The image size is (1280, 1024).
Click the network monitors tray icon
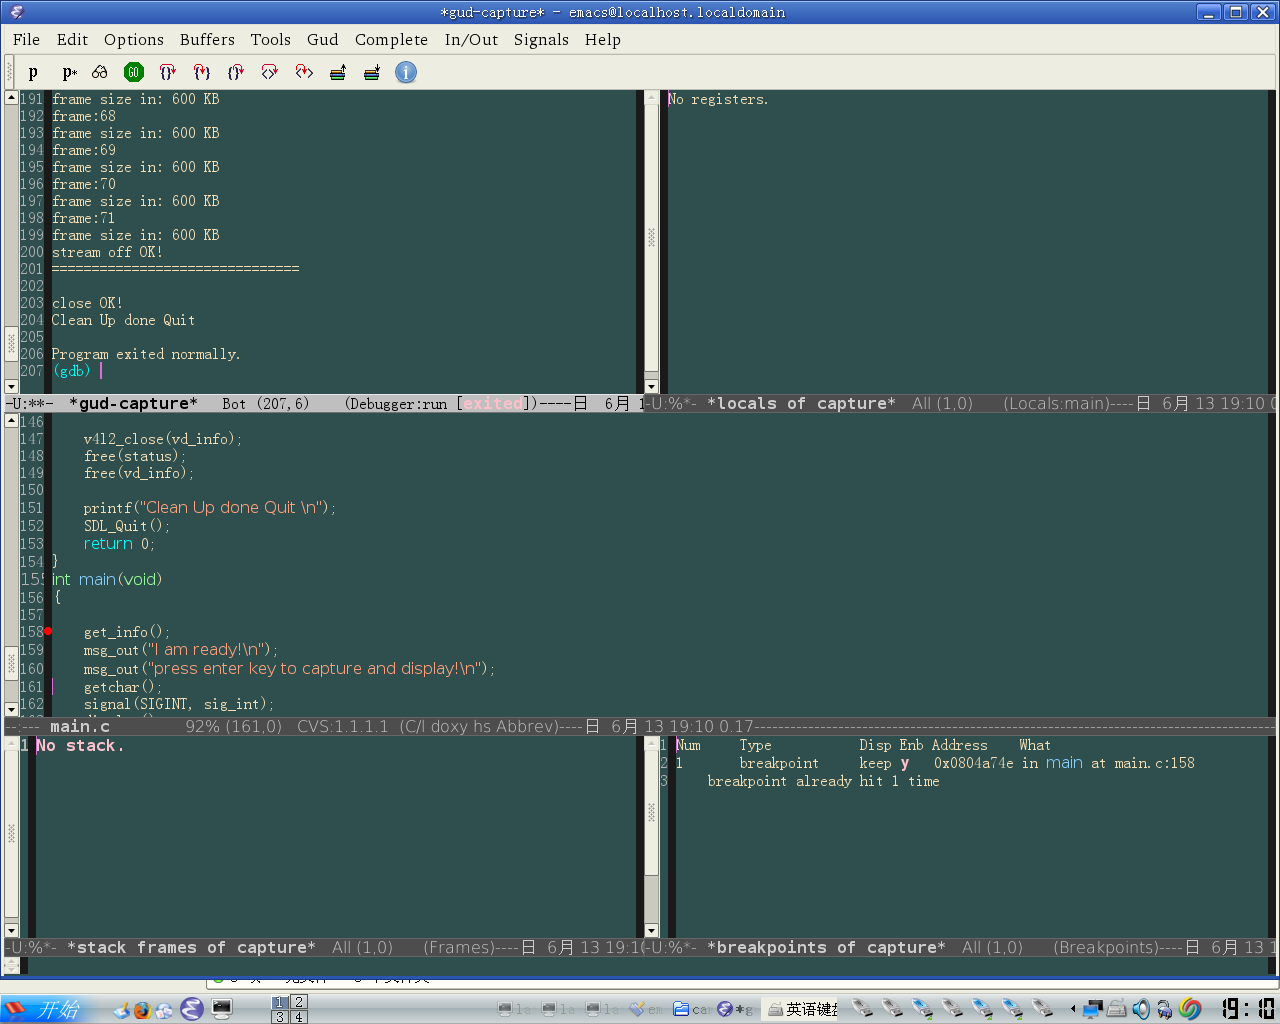(1093, 1009)
